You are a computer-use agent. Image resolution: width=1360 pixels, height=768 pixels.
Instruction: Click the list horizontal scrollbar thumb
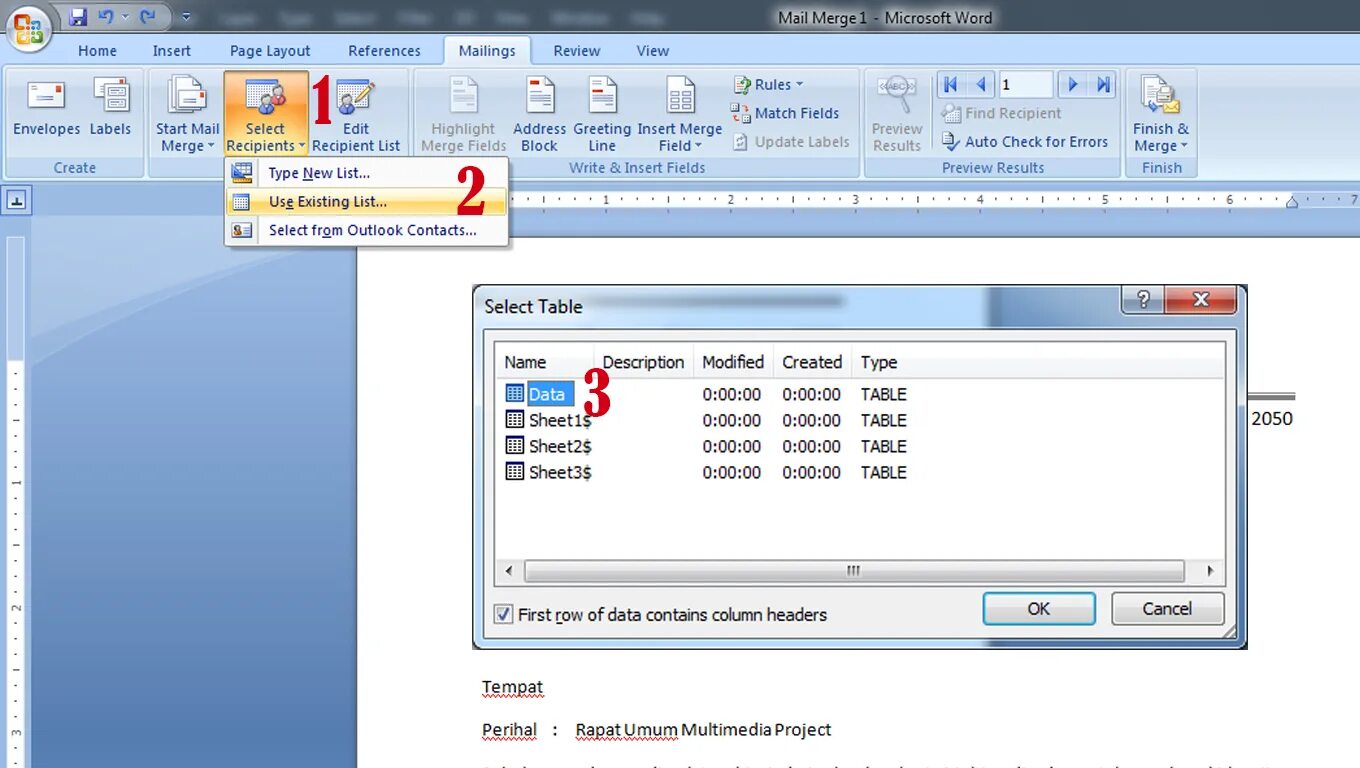(x=854, y=571)
